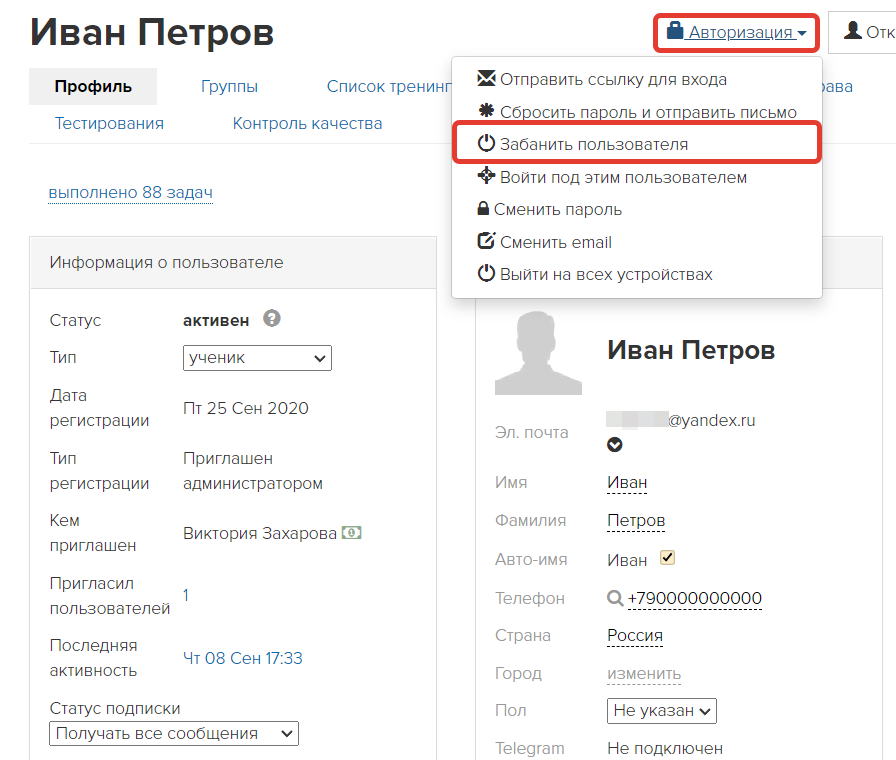
Task: Click the round chevron icon under the email
Action: [x=615, y=445]
